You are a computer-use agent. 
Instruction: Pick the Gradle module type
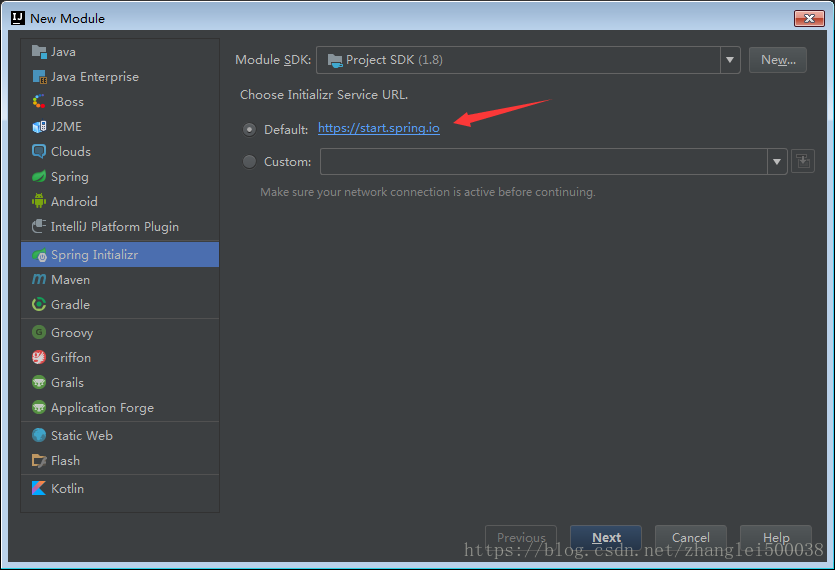pos(120,305)
